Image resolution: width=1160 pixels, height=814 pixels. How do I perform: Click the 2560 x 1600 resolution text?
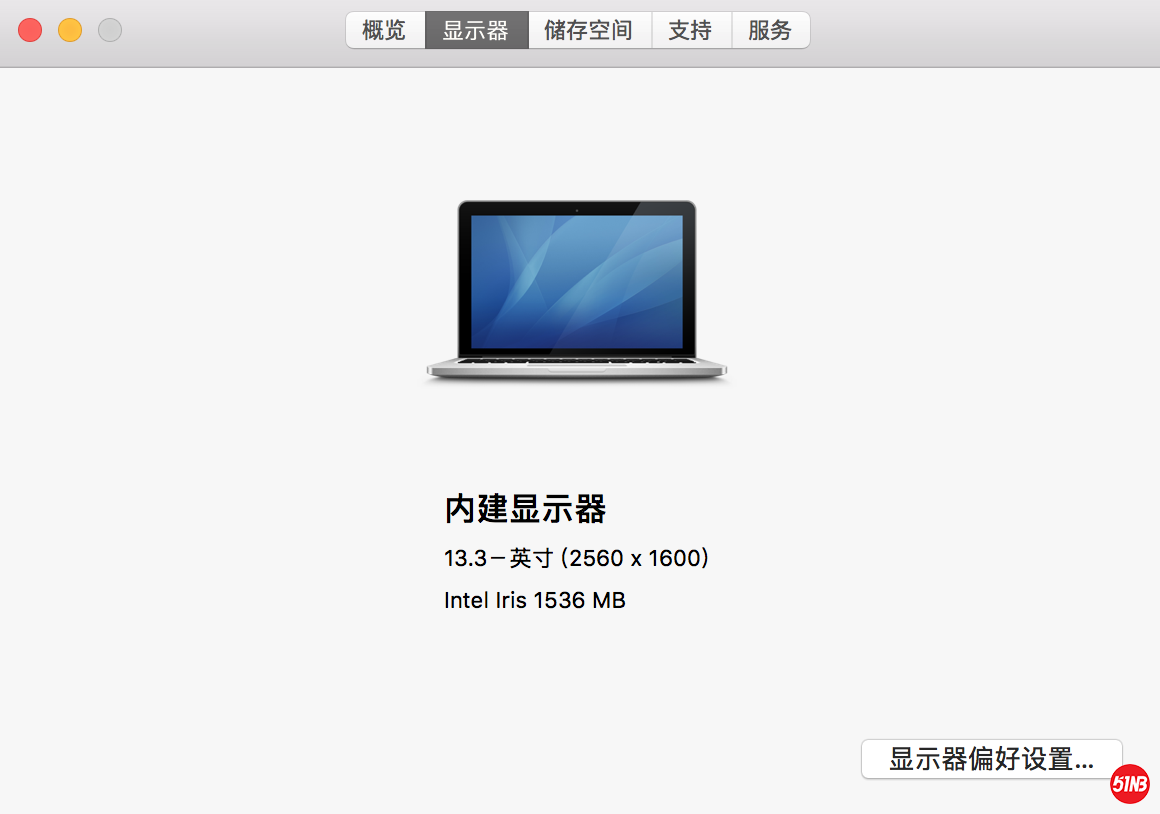pyautogui.click(x=635, y=558)
